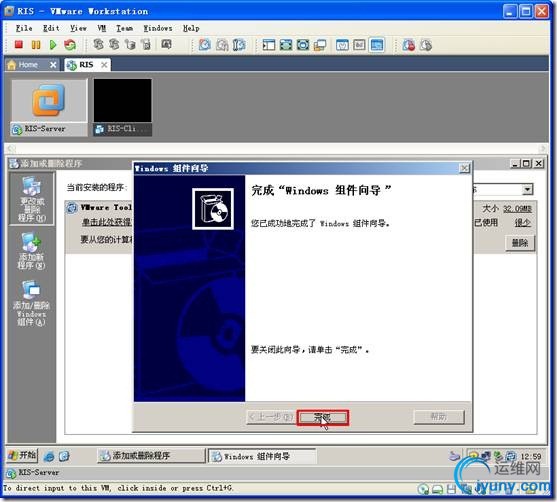Screen dimensions: 557x502
Task: Open the Team menu
Action: pyautogui.click(x=125, y=28)
